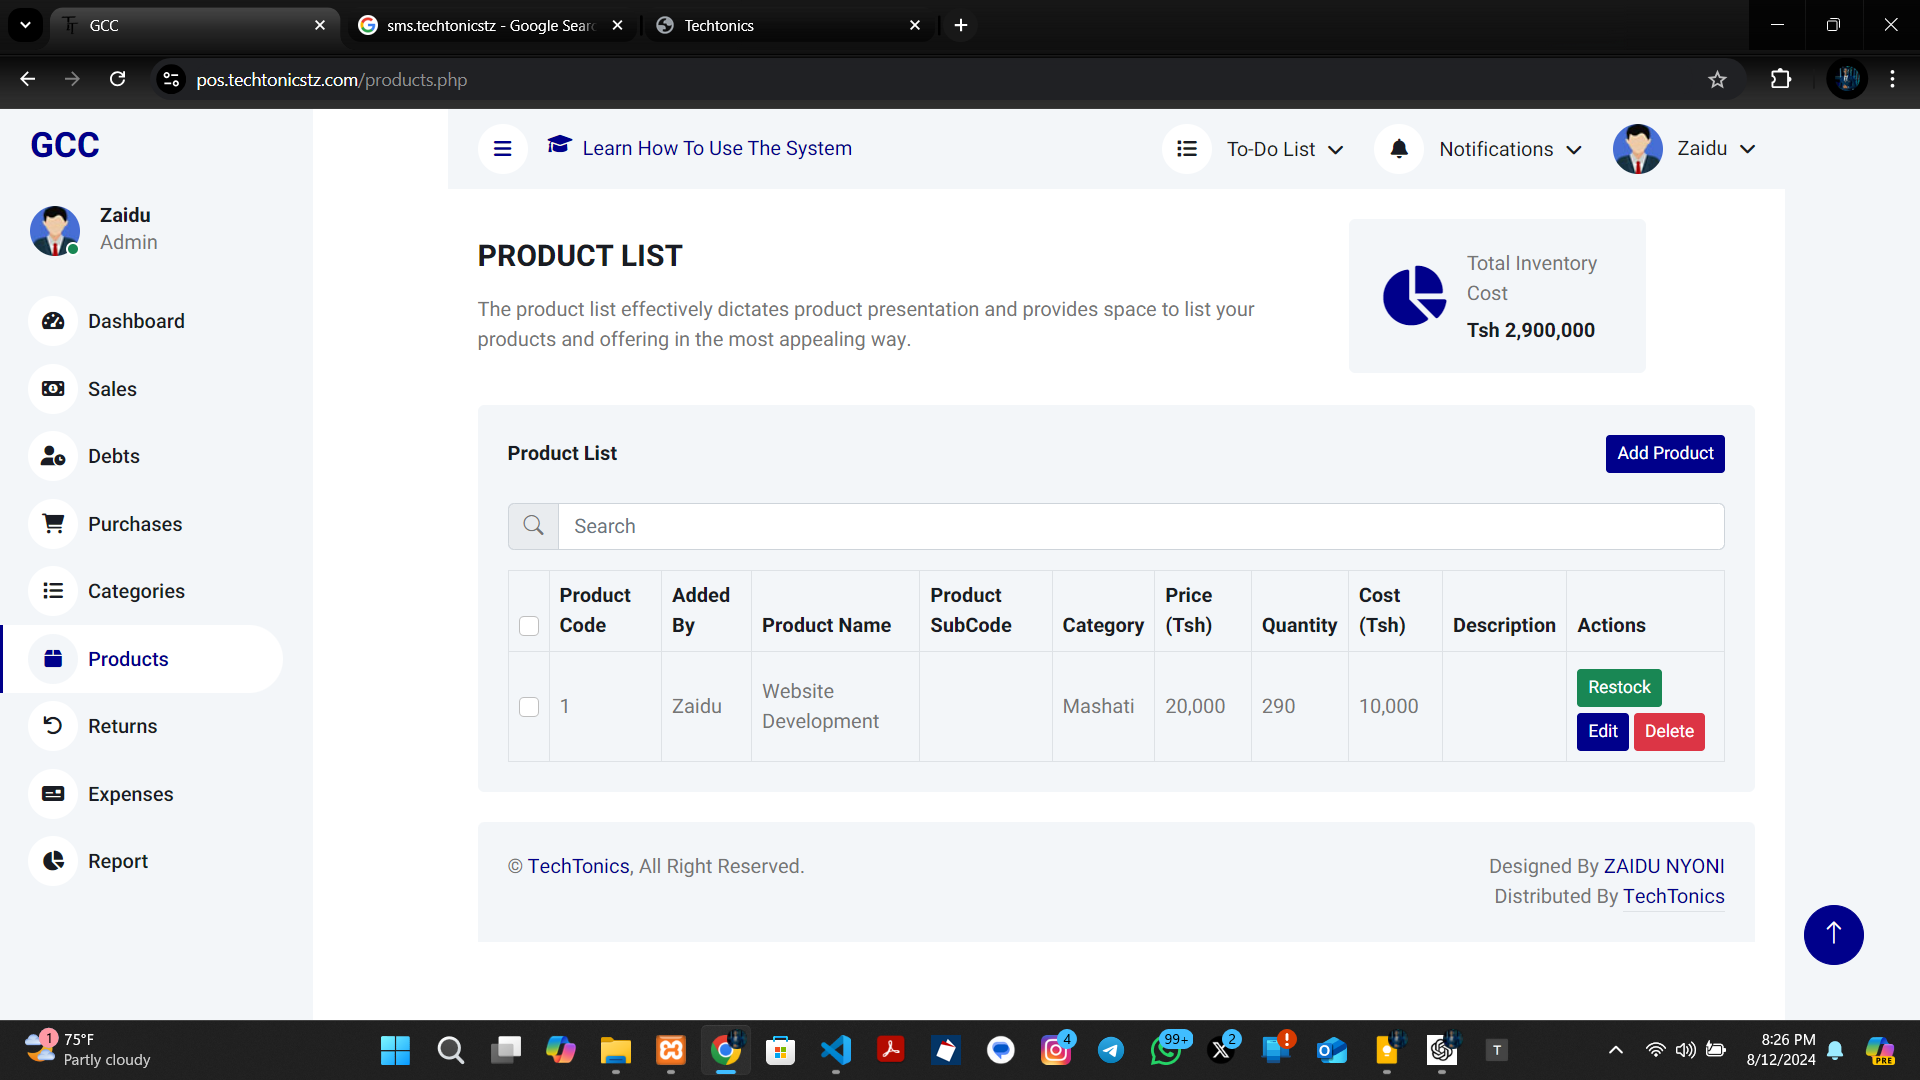
Task: Click the Debts user icon
Action: pos(53,456)
